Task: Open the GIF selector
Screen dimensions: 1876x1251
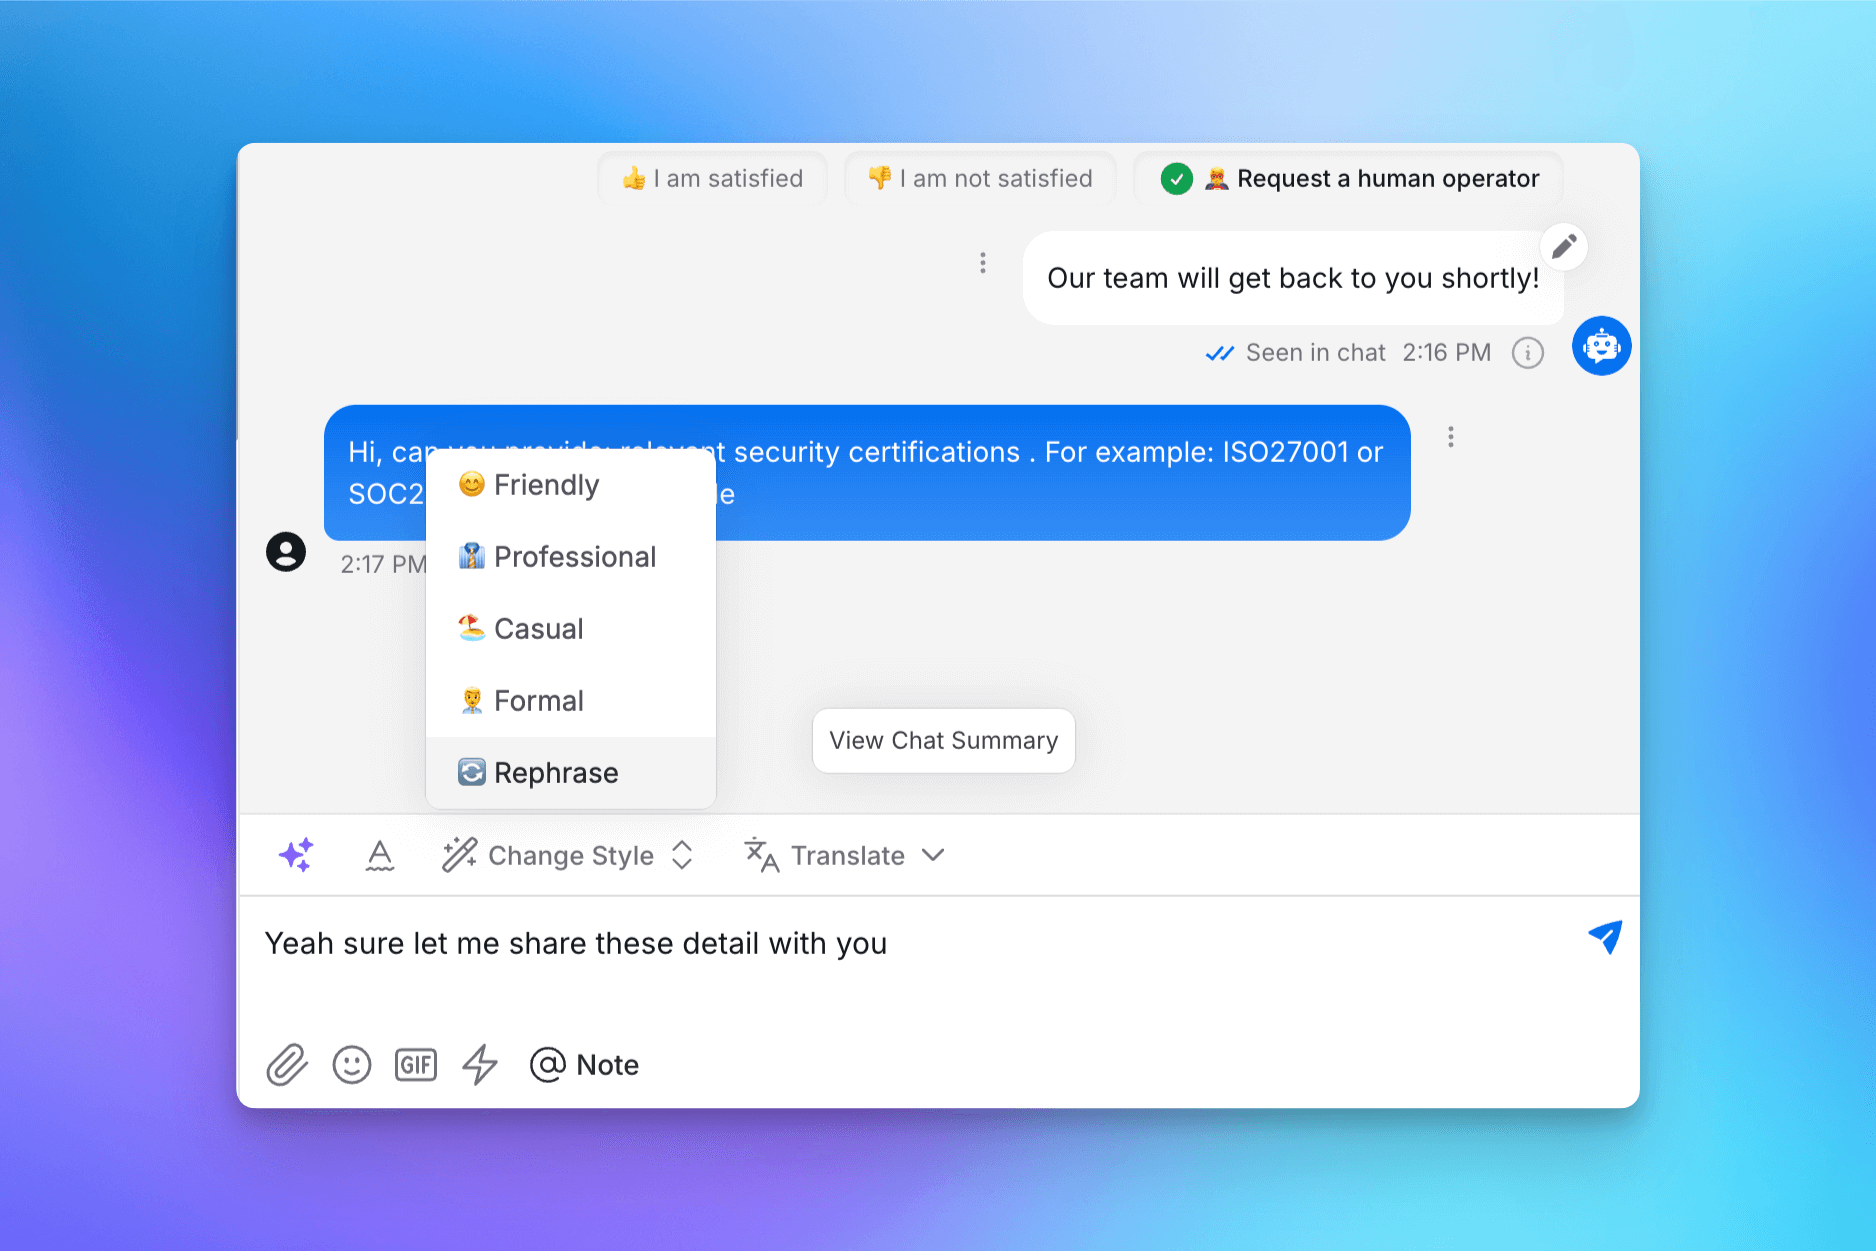Action: pos(415,1064)
